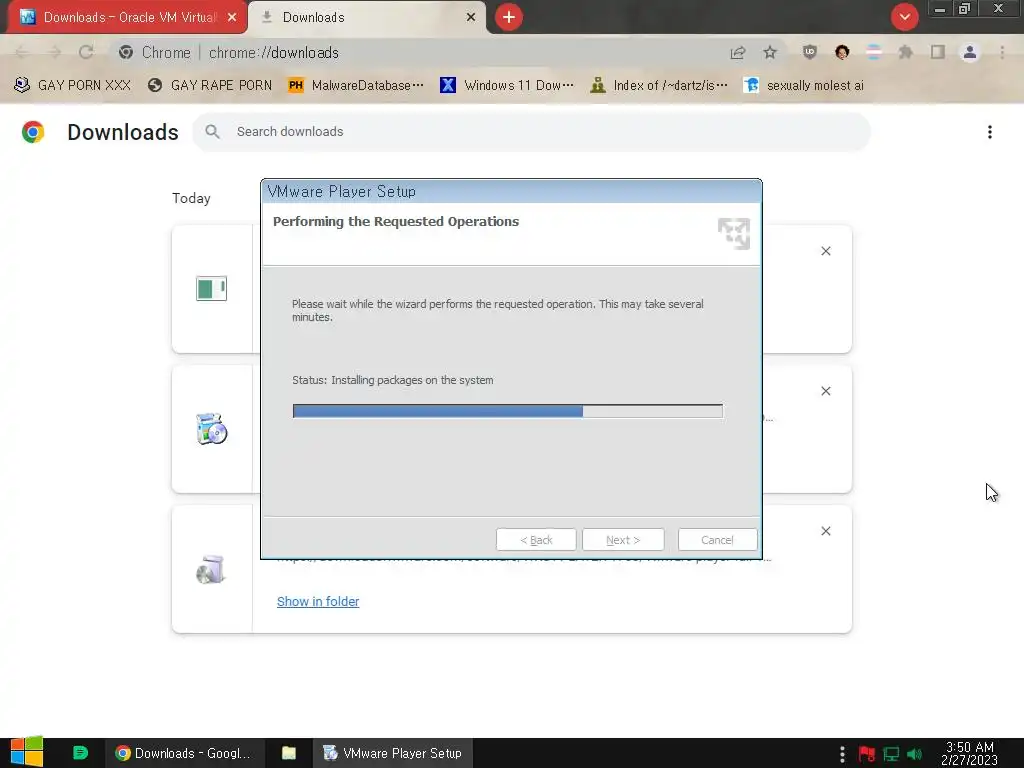Open the downloads page more actions menu
The width and height of the screenshot is (1024, 768).
click(990, 132)
